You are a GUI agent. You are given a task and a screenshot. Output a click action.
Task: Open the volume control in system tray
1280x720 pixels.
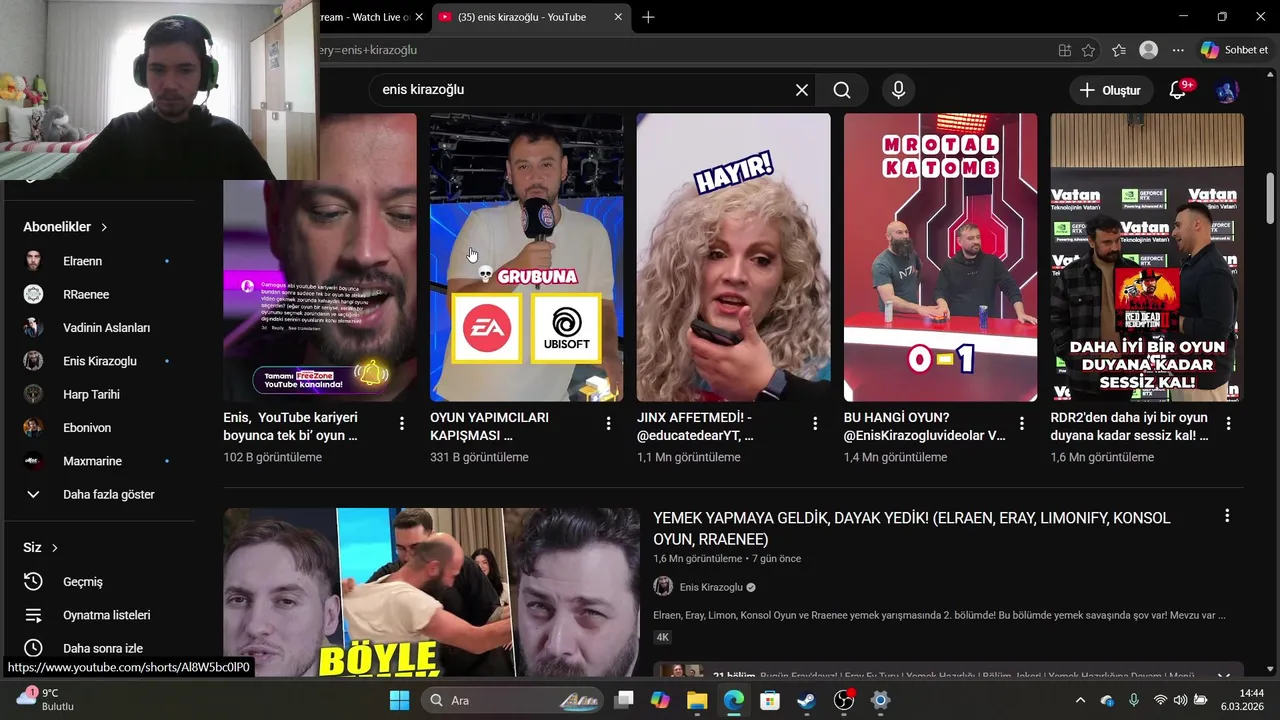1180,700
